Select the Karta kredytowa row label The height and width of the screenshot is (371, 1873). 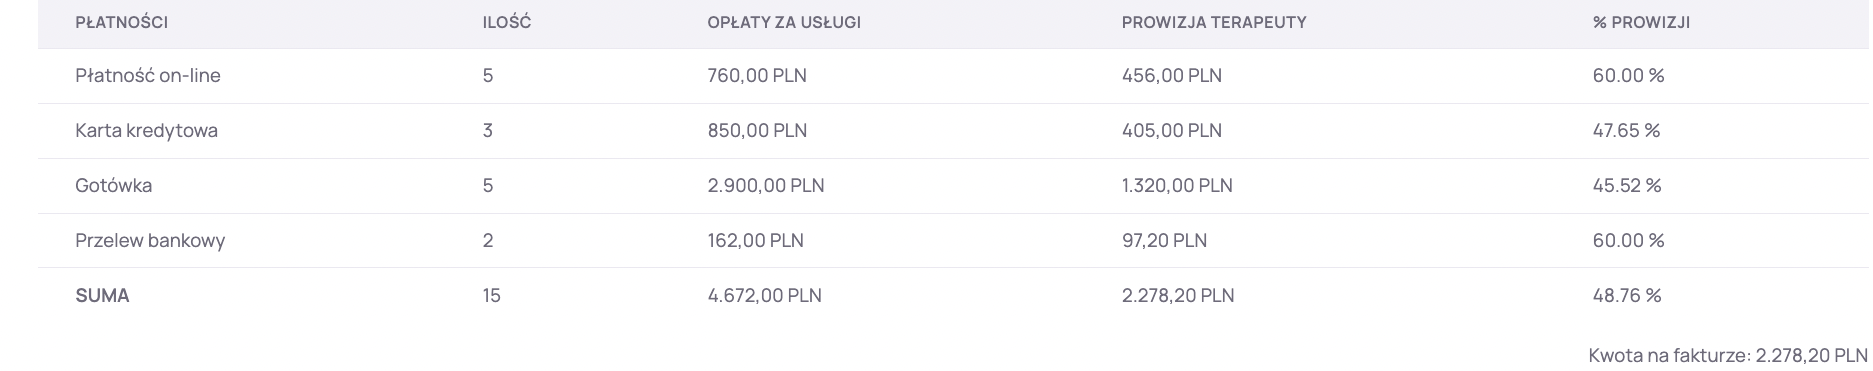(x=146, y=130)
